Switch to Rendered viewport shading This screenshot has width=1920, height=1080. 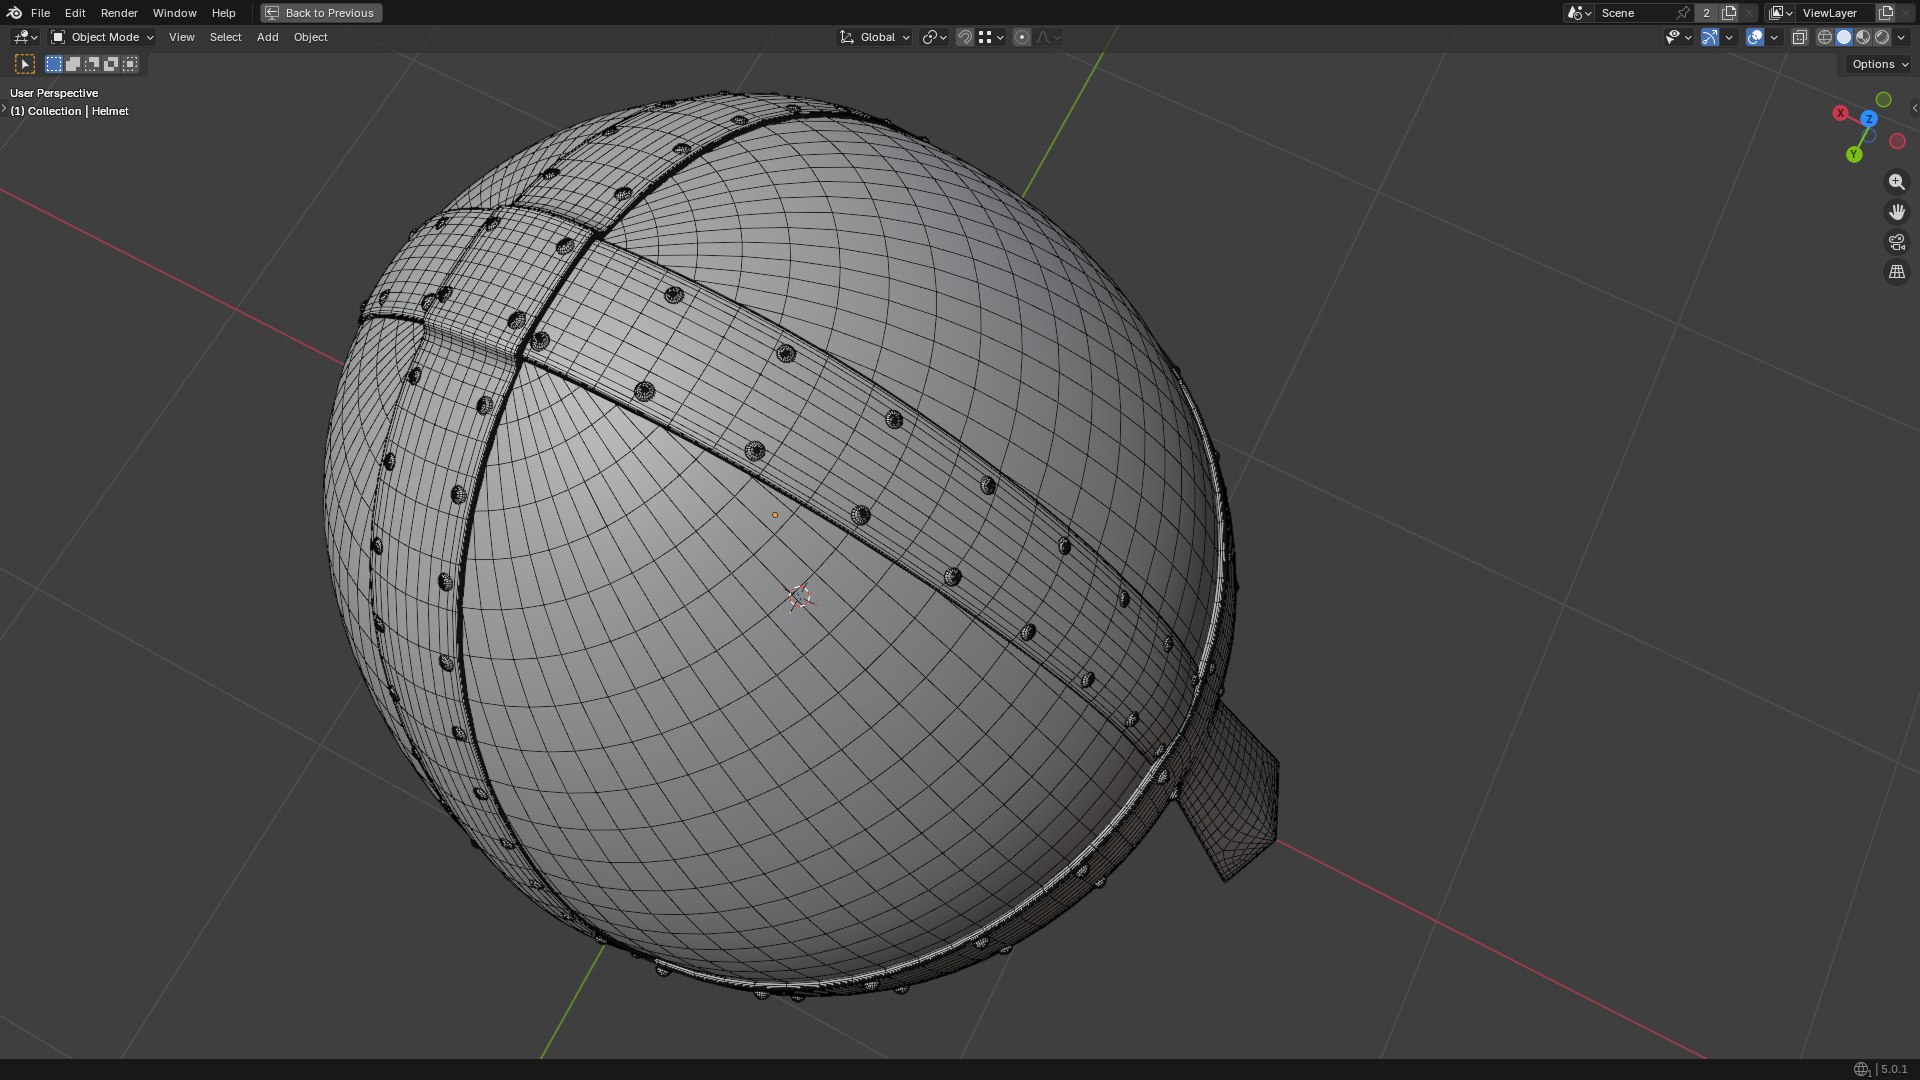pyautogui.click(x=1882, y=37)
